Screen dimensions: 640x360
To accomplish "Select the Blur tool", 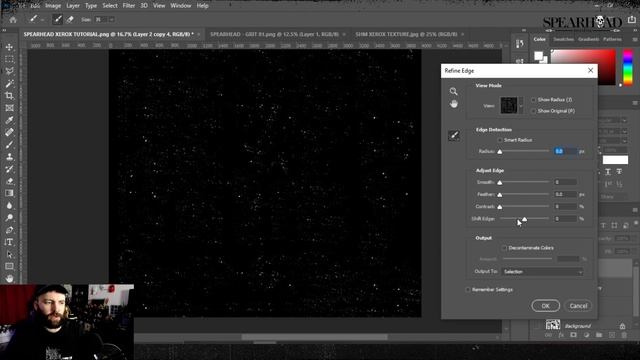I will click(9, 206).
